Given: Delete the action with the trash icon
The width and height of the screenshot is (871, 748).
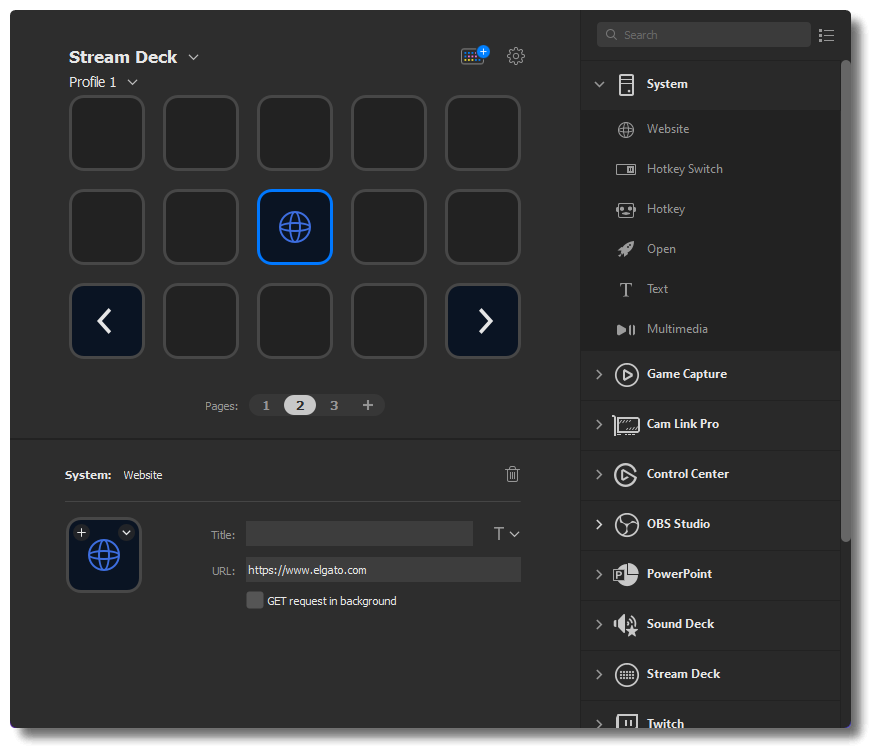Looking at the screenshot, I should tap(512, 474).
